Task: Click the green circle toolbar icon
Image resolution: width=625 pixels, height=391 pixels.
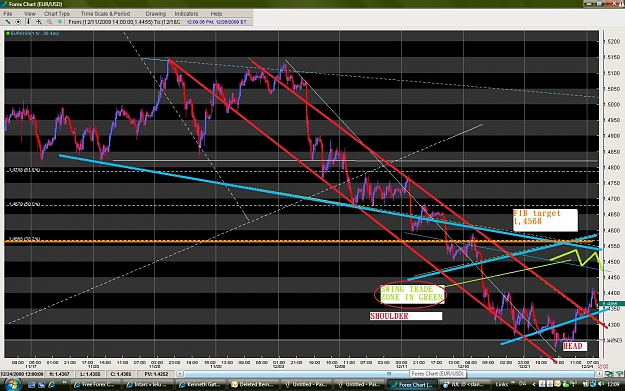Action: tap(60, 22)
